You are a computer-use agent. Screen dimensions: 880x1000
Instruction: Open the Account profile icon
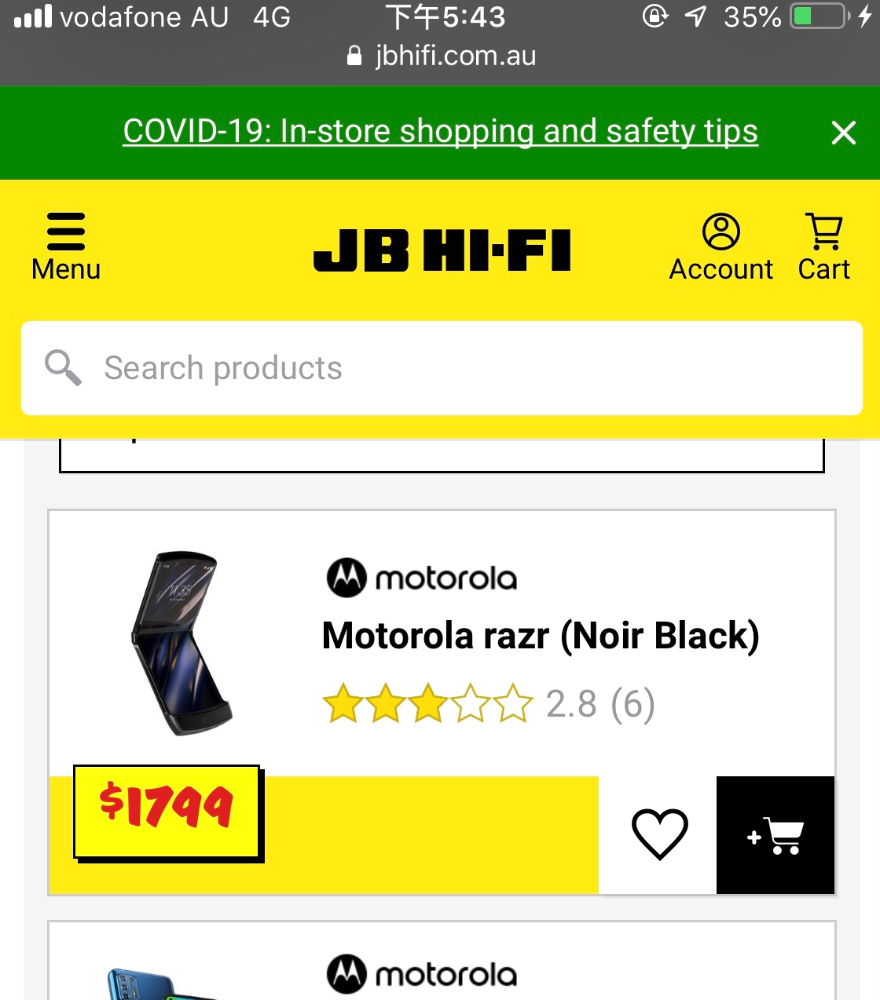click(x=721, y=231)
